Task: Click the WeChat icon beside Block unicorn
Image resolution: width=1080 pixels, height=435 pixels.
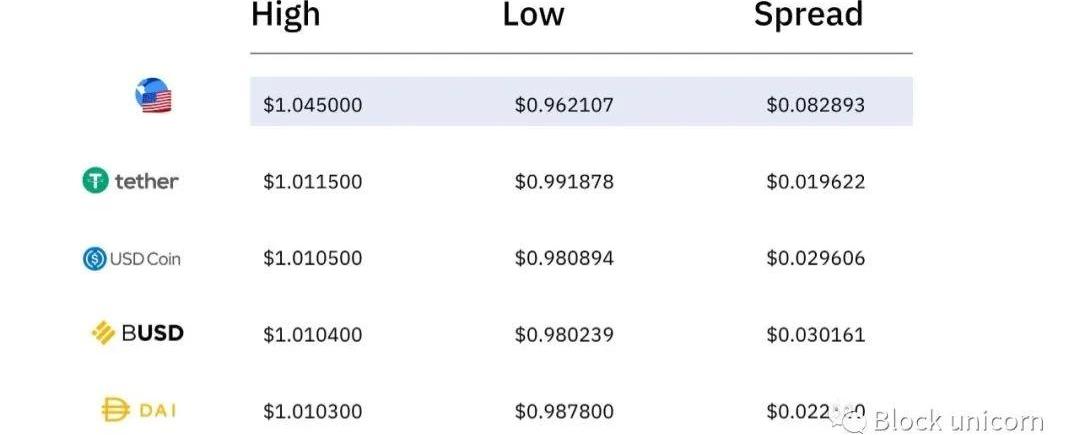Action: coord(847,417)
